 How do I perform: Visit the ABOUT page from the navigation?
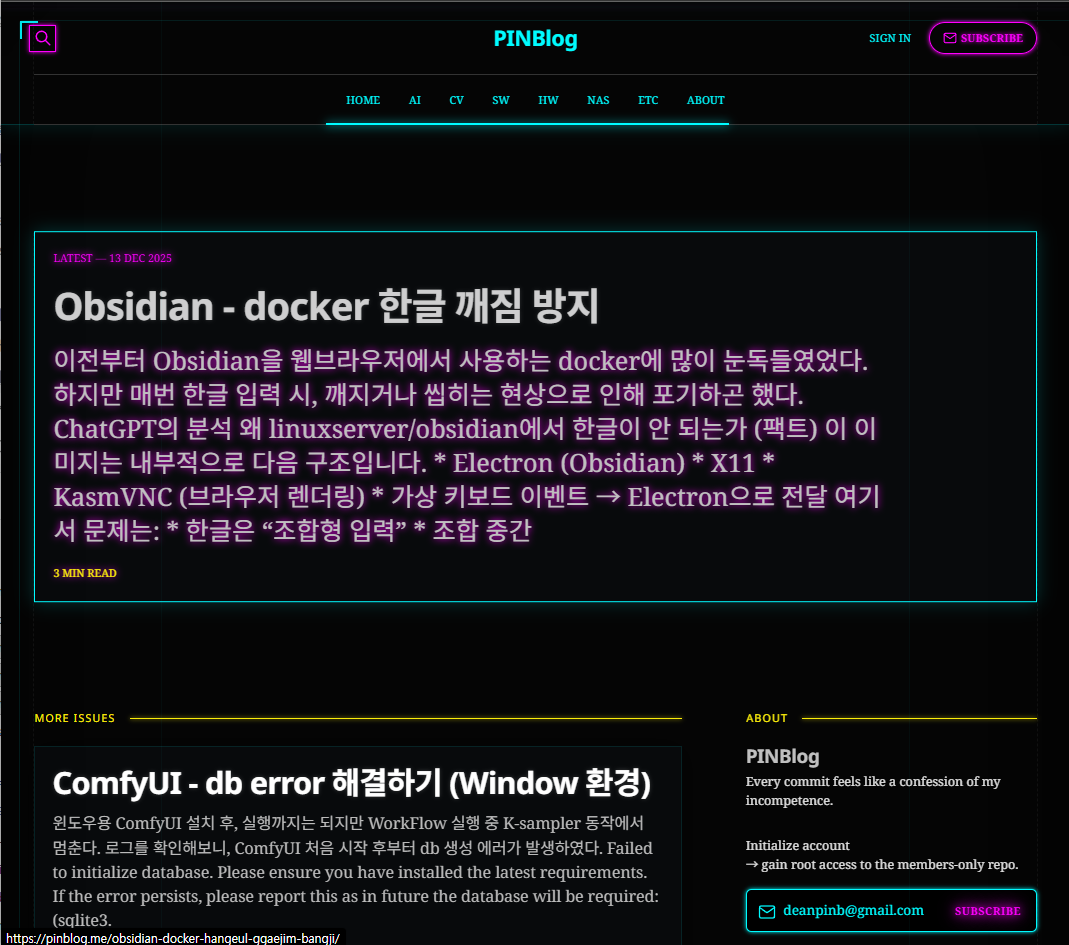click(705, 100)
